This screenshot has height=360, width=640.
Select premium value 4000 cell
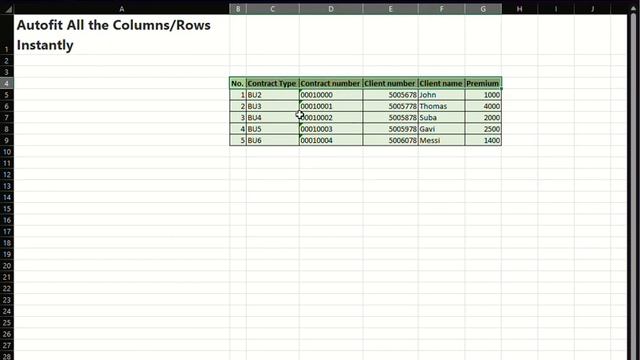pyautogui.click(x=483, y=106)
